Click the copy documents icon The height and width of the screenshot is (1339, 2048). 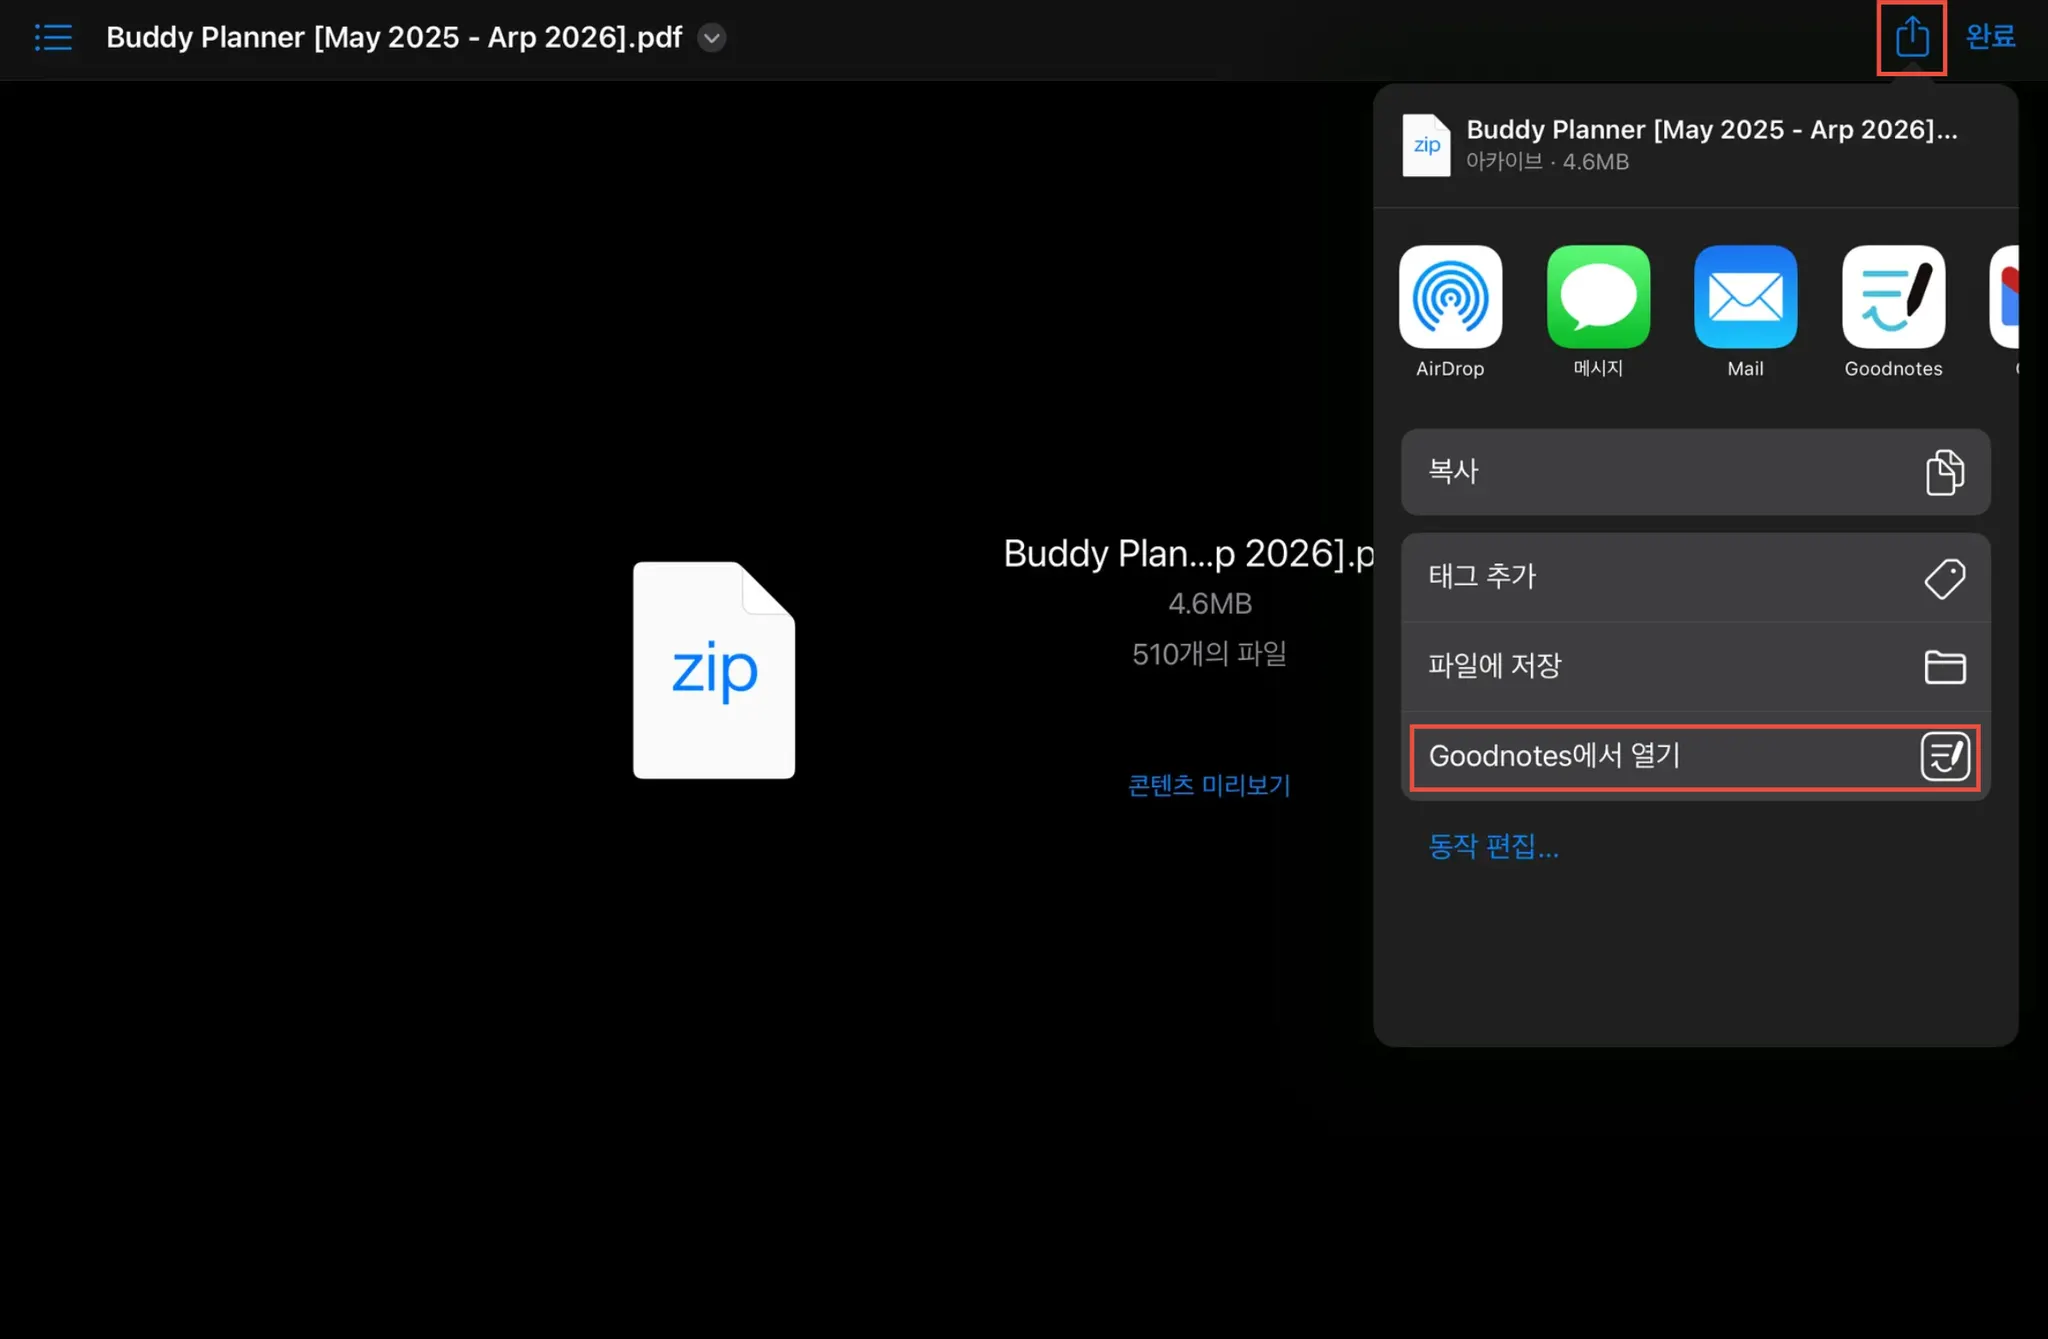click(1944, 472)
